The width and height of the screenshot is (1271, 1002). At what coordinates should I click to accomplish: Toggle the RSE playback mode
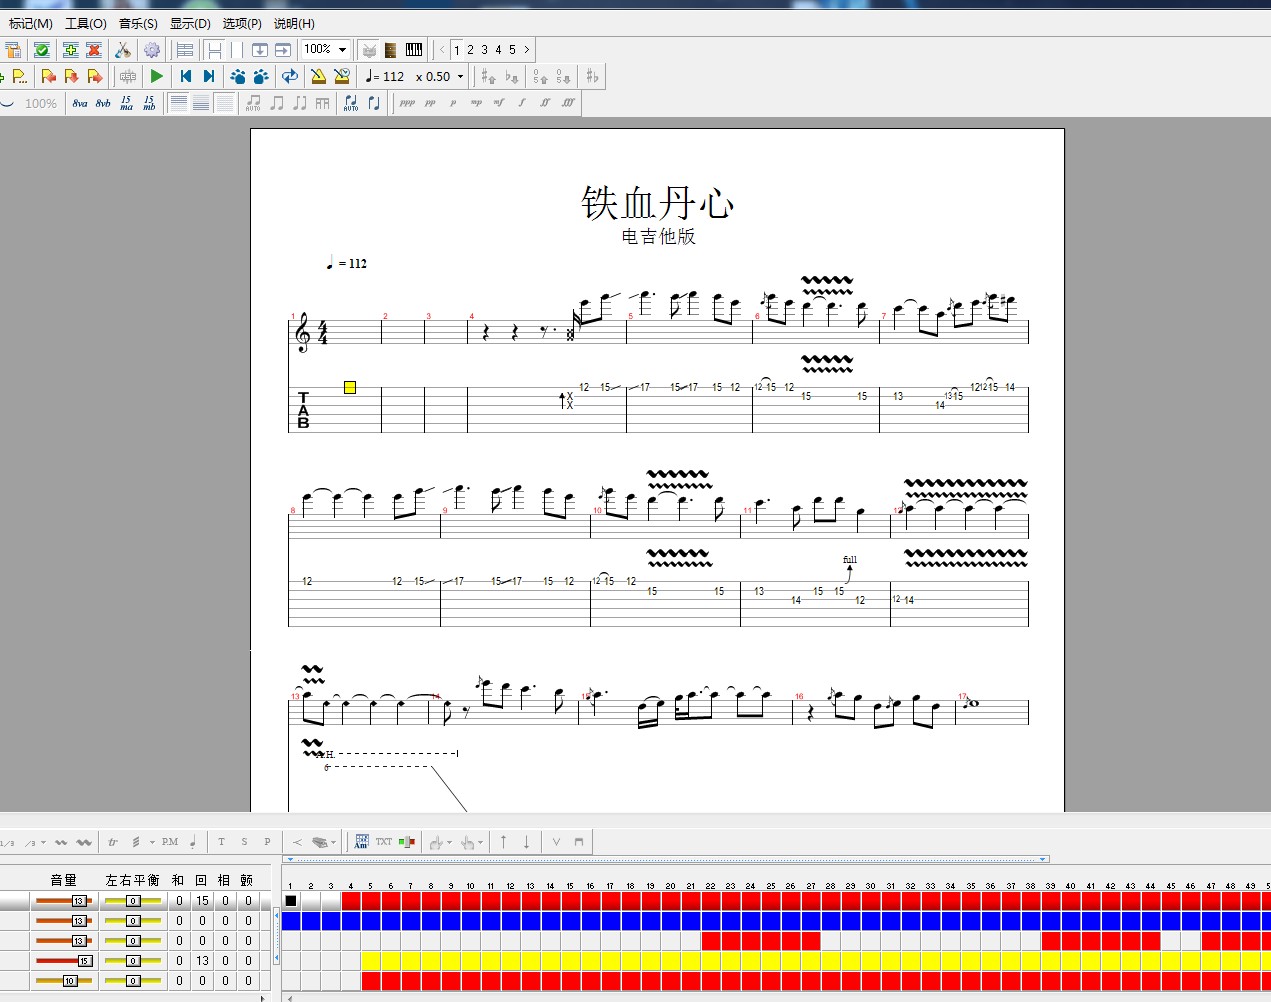pyautogui.click(x=128, y=76)
